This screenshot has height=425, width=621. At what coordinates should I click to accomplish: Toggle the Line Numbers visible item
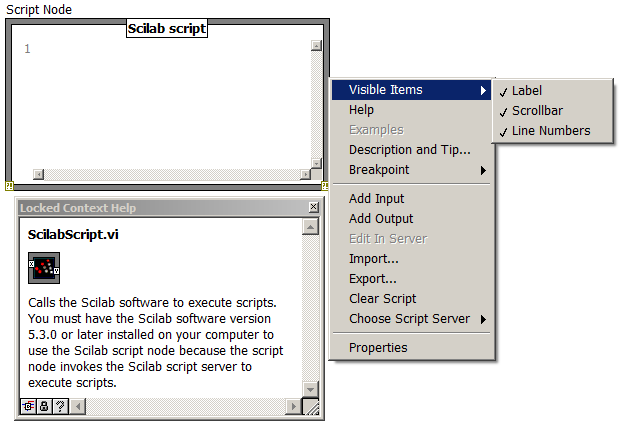552,131
